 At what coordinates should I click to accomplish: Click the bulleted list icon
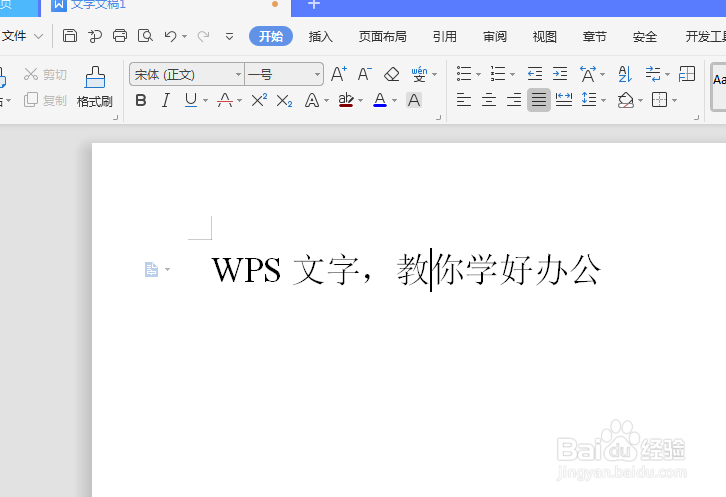coord(464,74)
